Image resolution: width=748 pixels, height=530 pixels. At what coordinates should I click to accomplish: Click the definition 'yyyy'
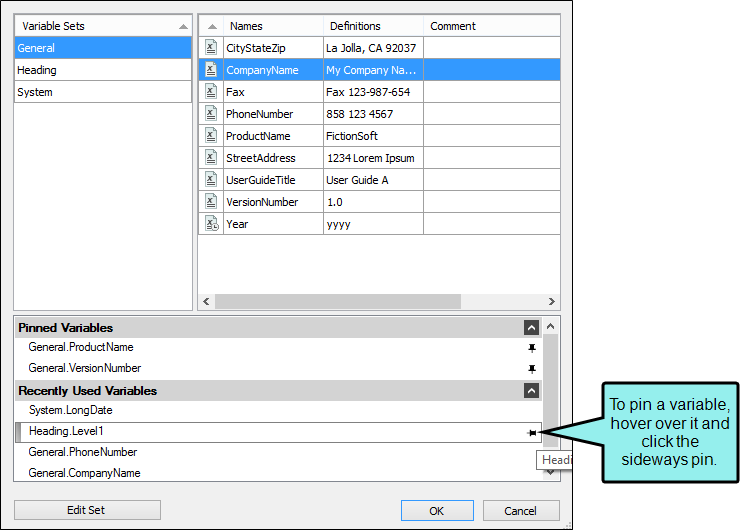click(x=374, y=223)
